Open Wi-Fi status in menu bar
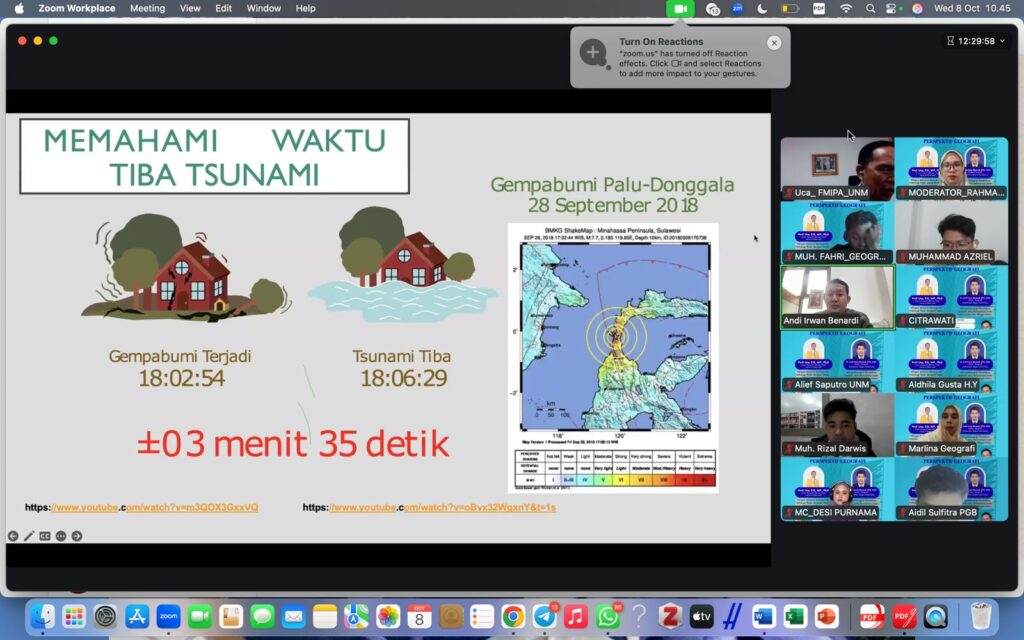The width and height of the screenshot is (1024, 640). coord(846,8)
